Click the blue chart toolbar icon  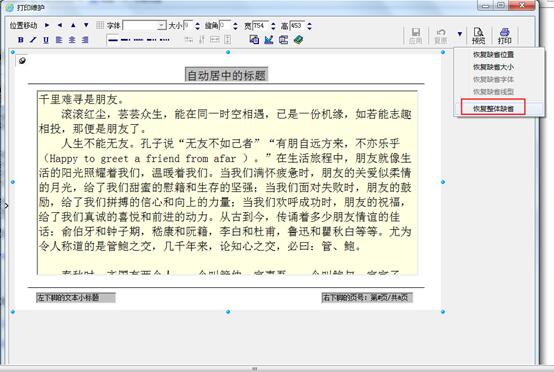pos(269,40)
